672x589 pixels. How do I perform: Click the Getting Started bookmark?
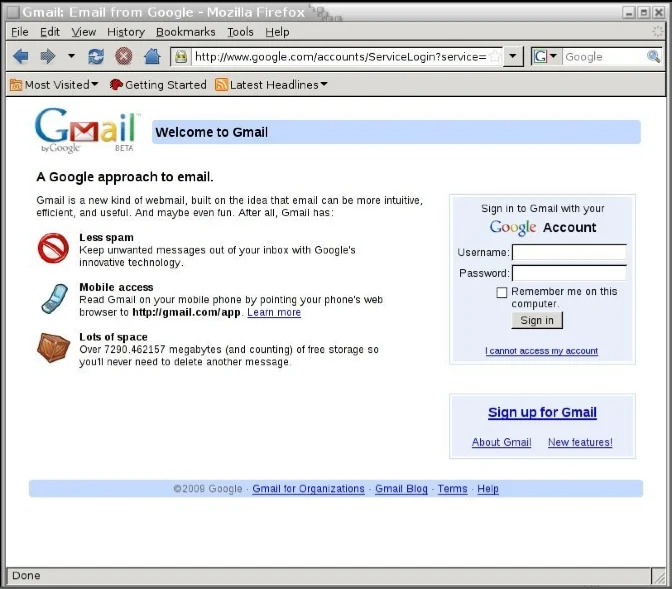158,85
